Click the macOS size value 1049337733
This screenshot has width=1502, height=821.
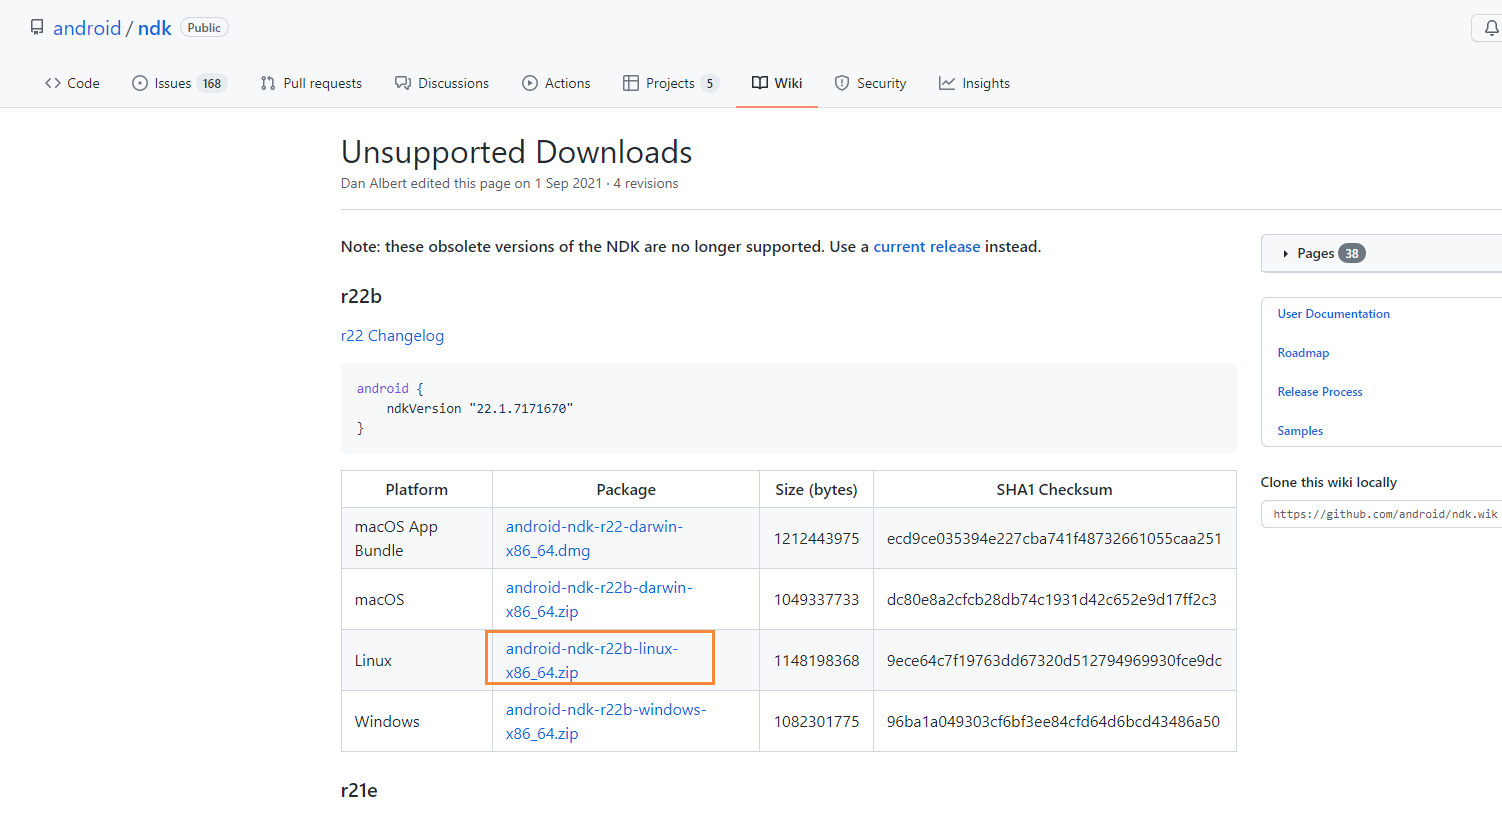coord(816,599)
